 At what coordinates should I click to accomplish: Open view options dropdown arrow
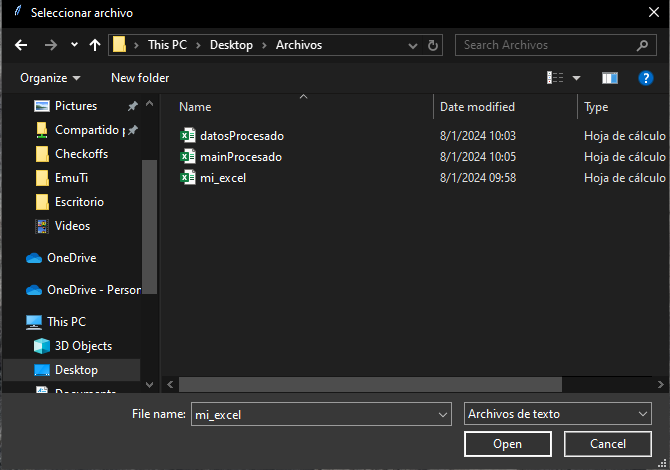[x=576, y=78]
